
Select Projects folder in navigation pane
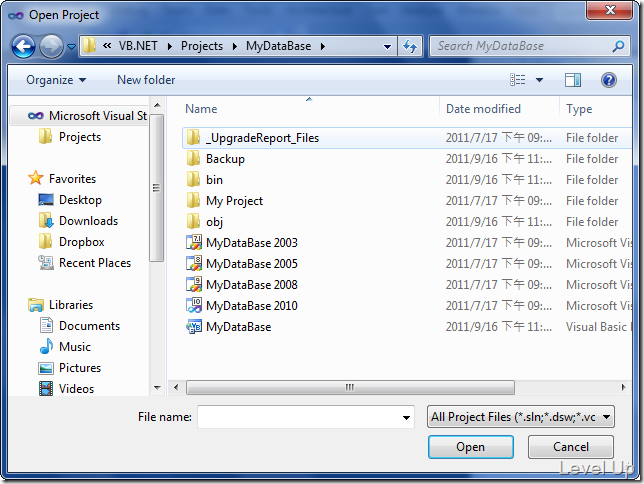70,137
